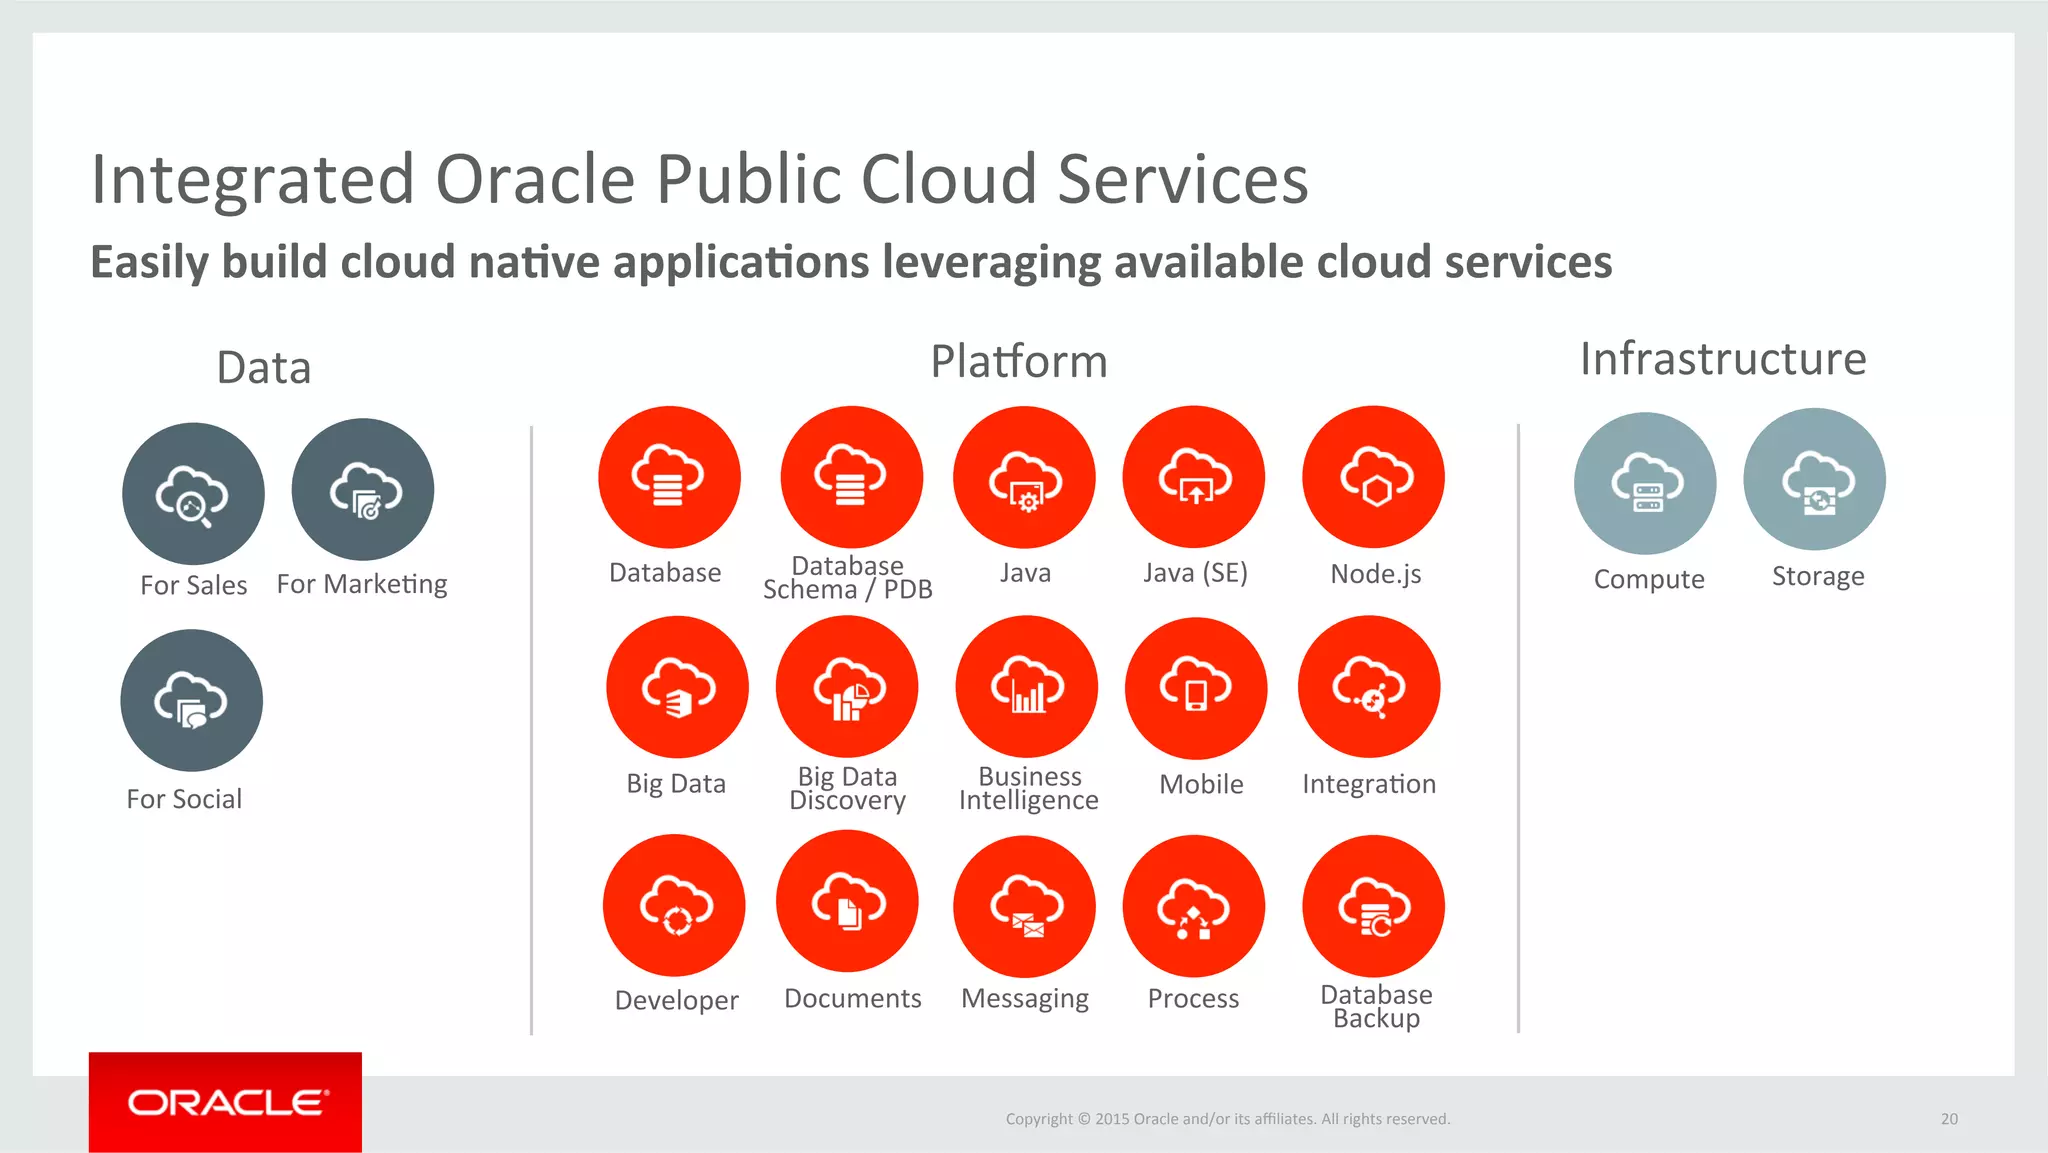Image resolution: width=2048 pixels, height=1153 pixels.
Task: Click the 'Big Data Discovery' label
Action: pyautogui.click(x=848, y=789)
